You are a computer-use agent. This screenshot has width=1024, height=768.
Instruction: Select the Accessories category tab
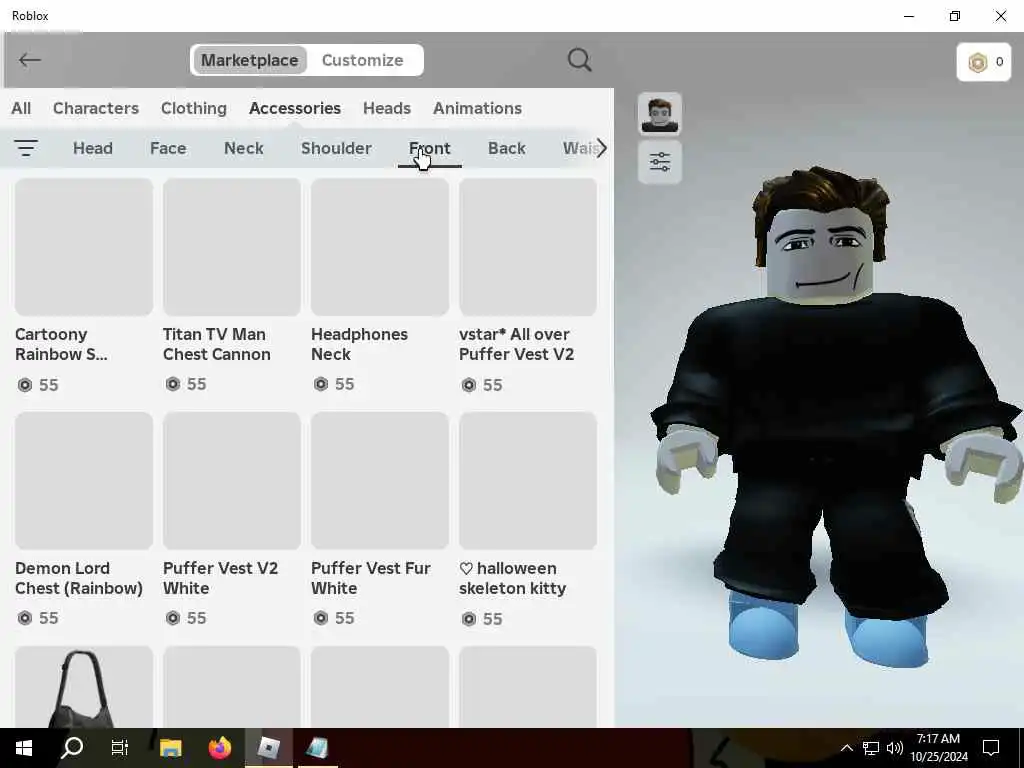pos(295,108)
